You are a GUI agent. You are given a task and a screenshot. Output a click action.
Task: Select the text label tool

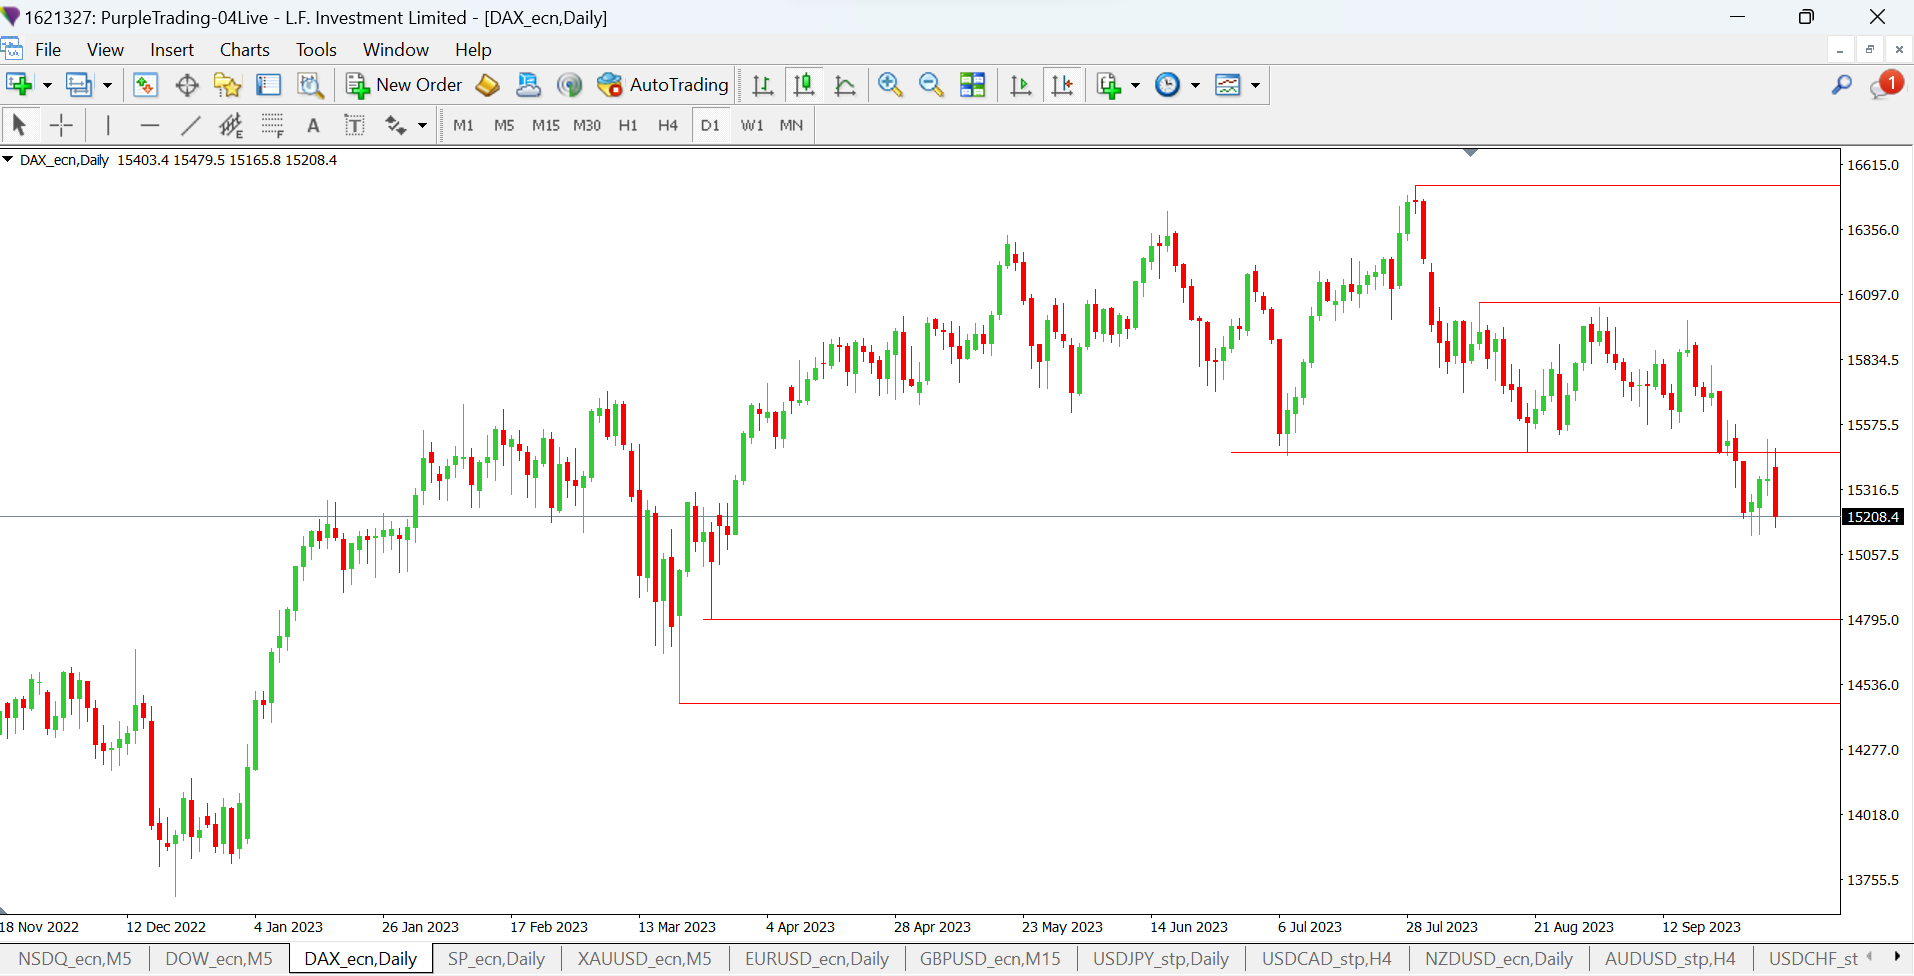pos(354,125)
